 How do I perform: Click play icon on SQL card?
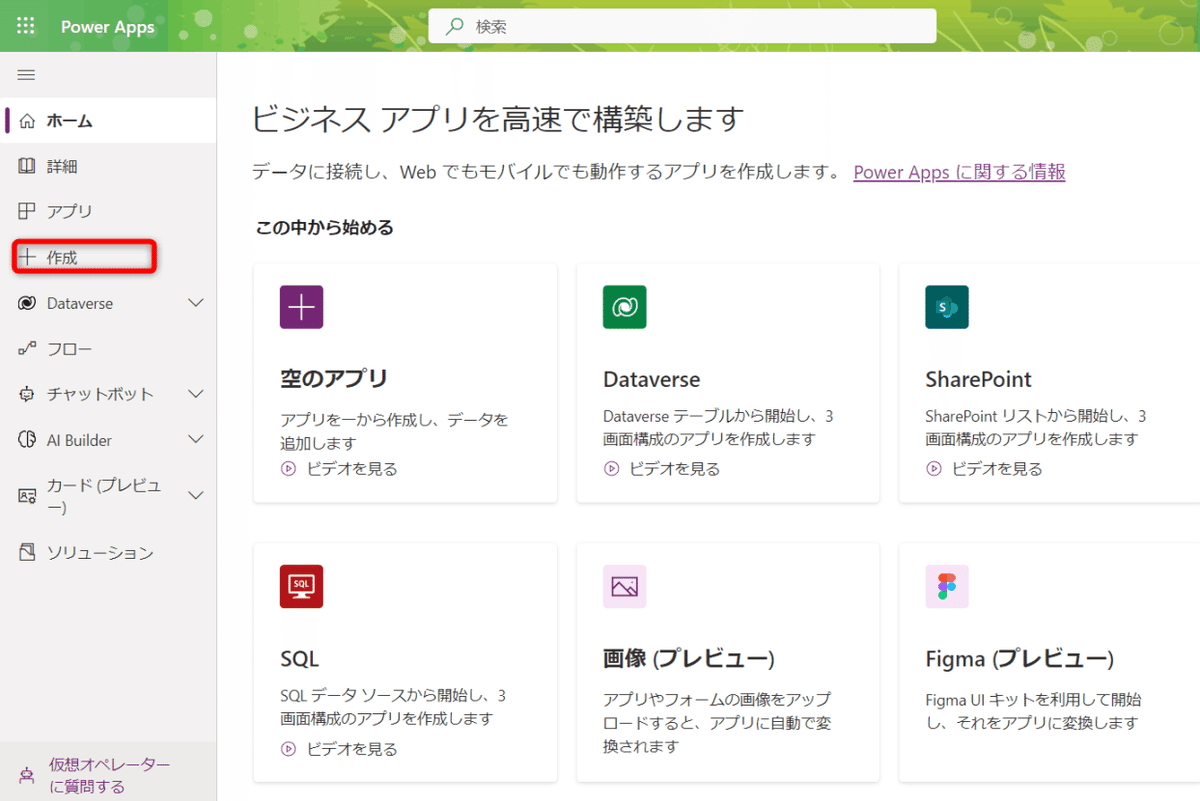point(289,748)
